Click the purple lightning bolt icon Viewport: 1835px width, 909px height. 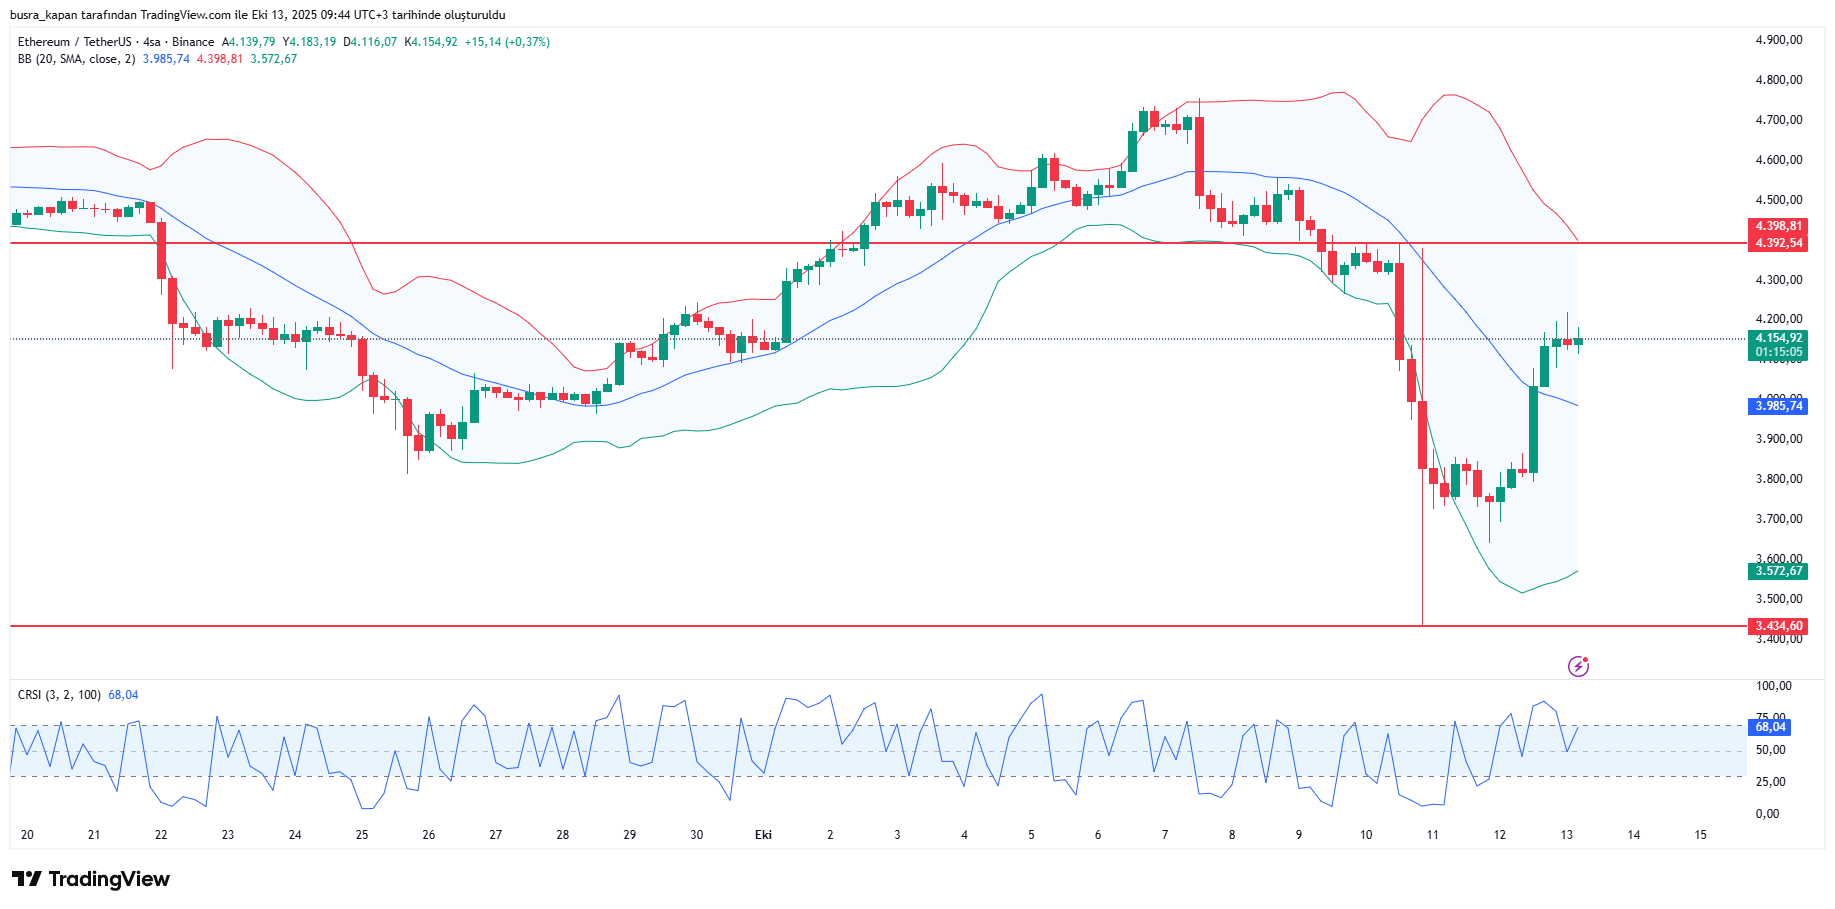click(x=1578, y=666)
